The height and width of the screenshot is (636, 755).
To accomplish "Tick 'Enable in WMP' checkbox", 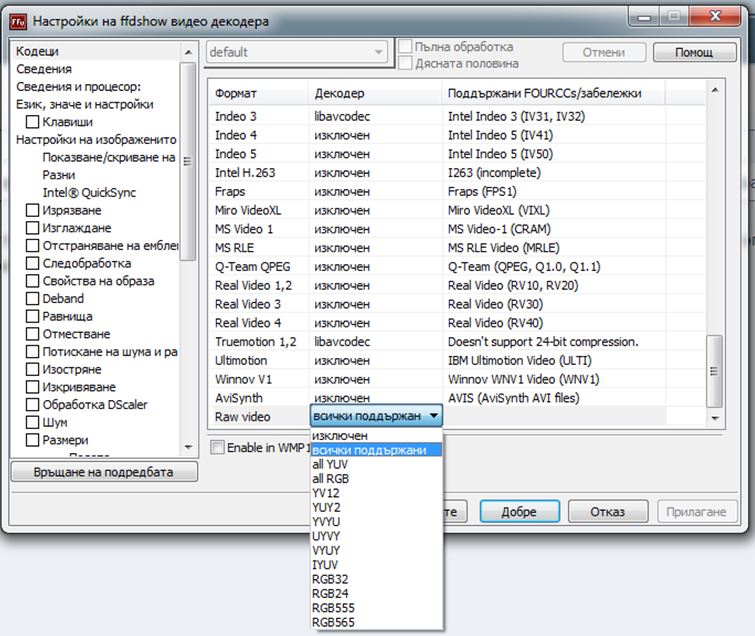I will pyautogui.click(x=218, y=447).
